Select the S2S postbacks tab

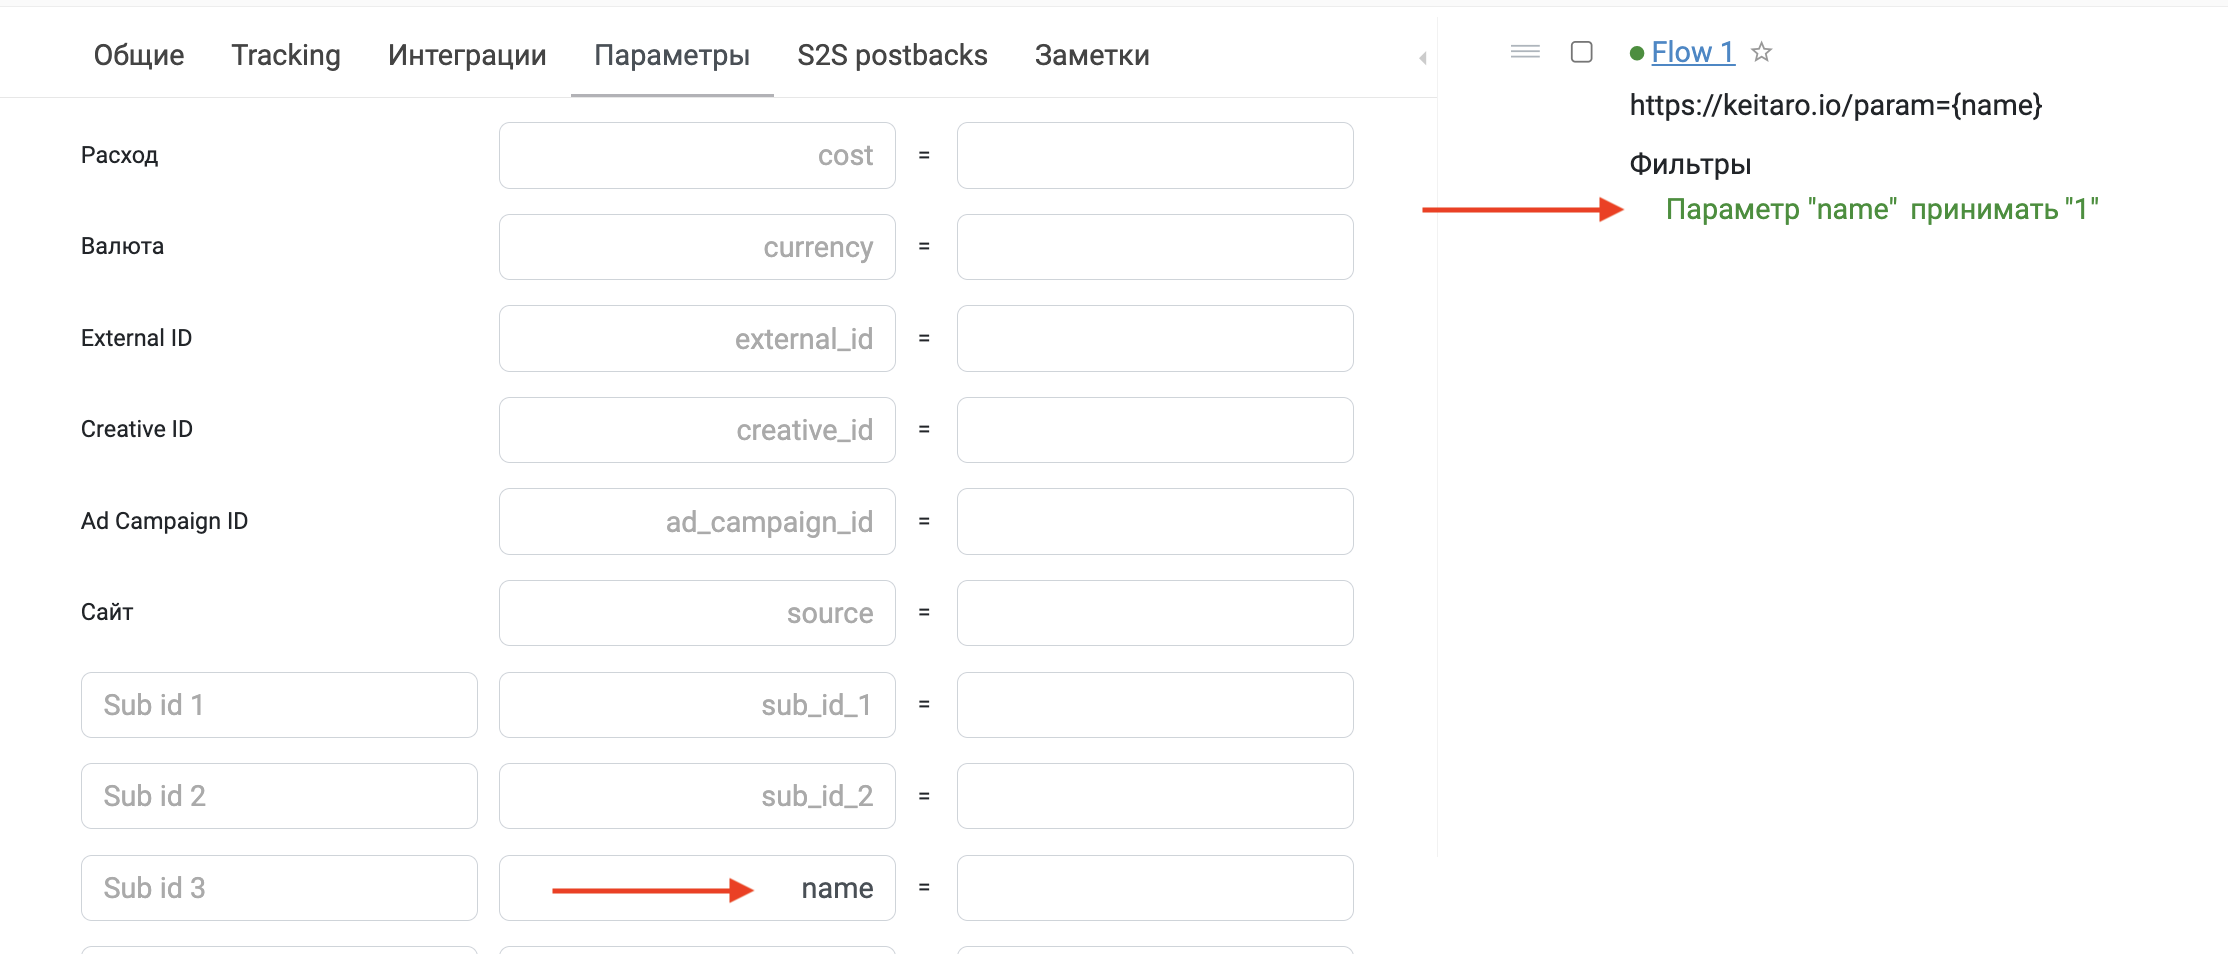(892, 55)
